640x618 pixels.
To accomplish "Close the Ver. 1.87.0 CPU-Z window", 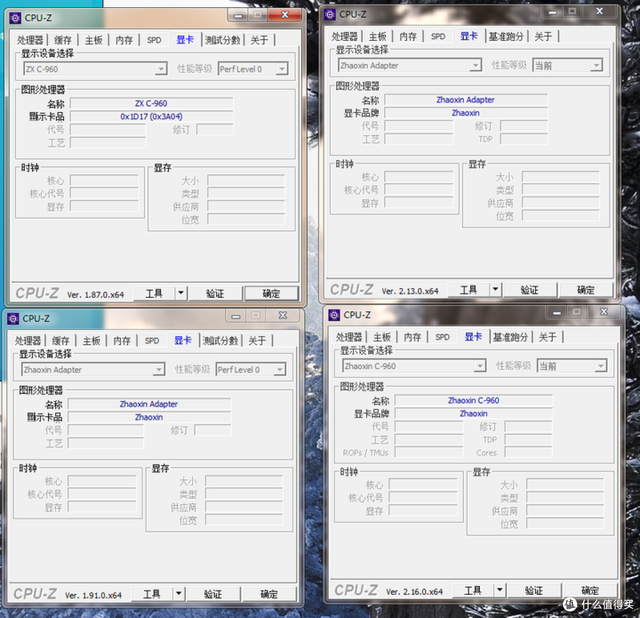I will (x=284, y=15).
